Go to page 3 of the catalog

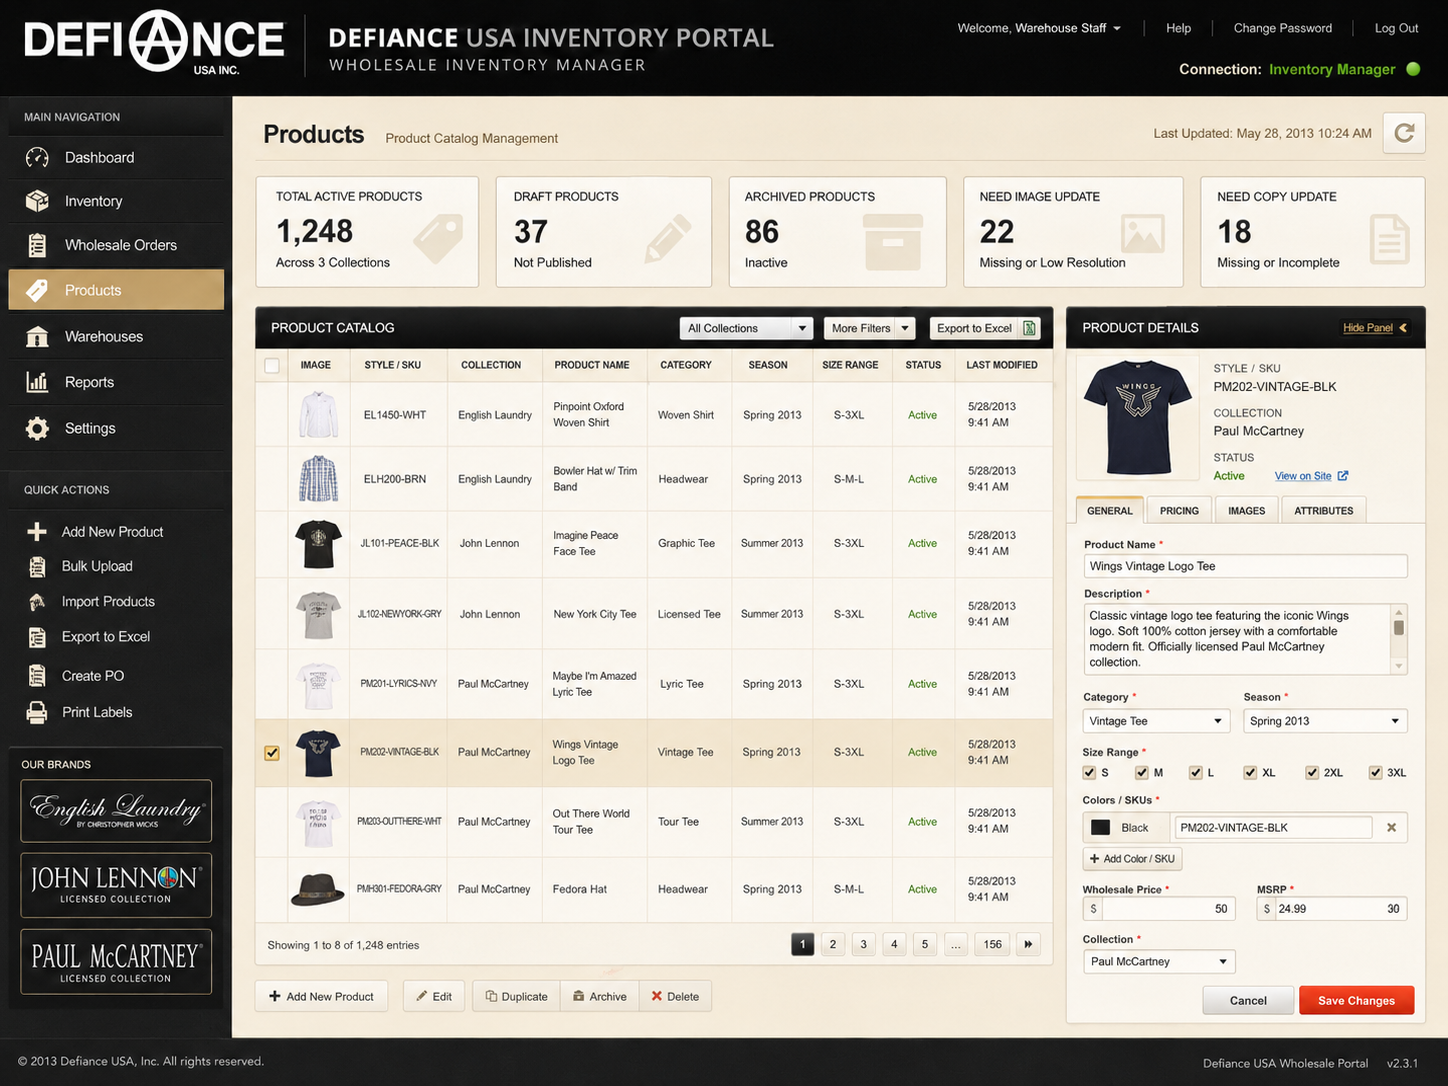(x=863, y=944)
